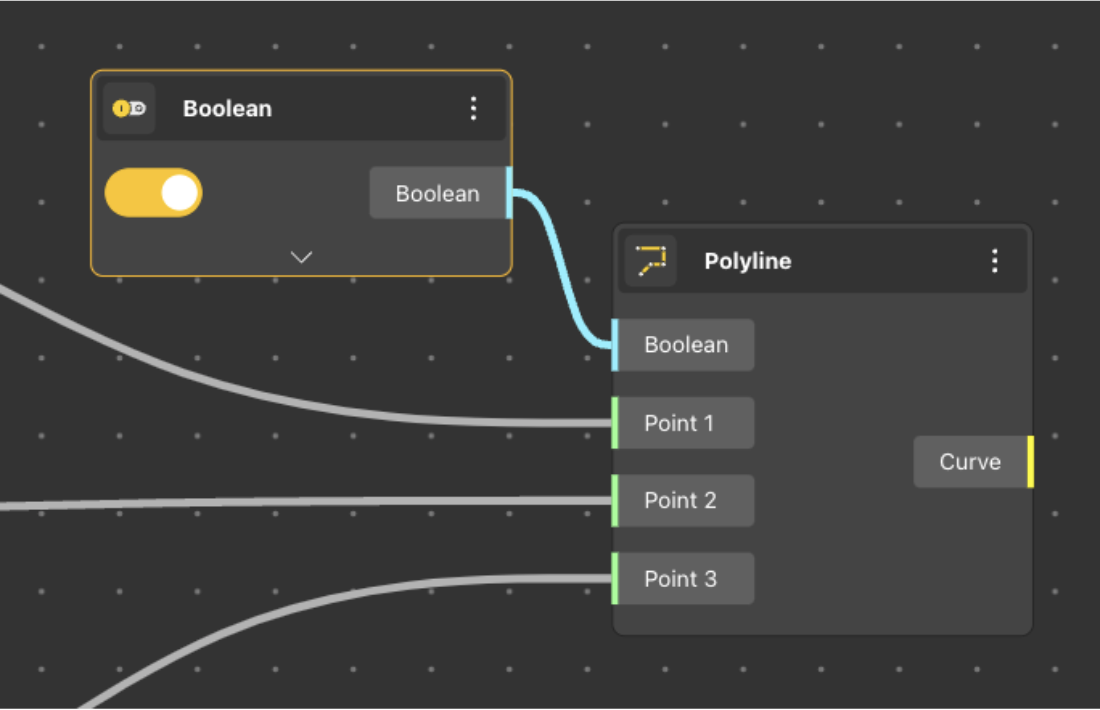Image resolution: width=1100 pixels, height=710 pixels.
Task: Select the Point 1 input port
Action: [681, 423]
